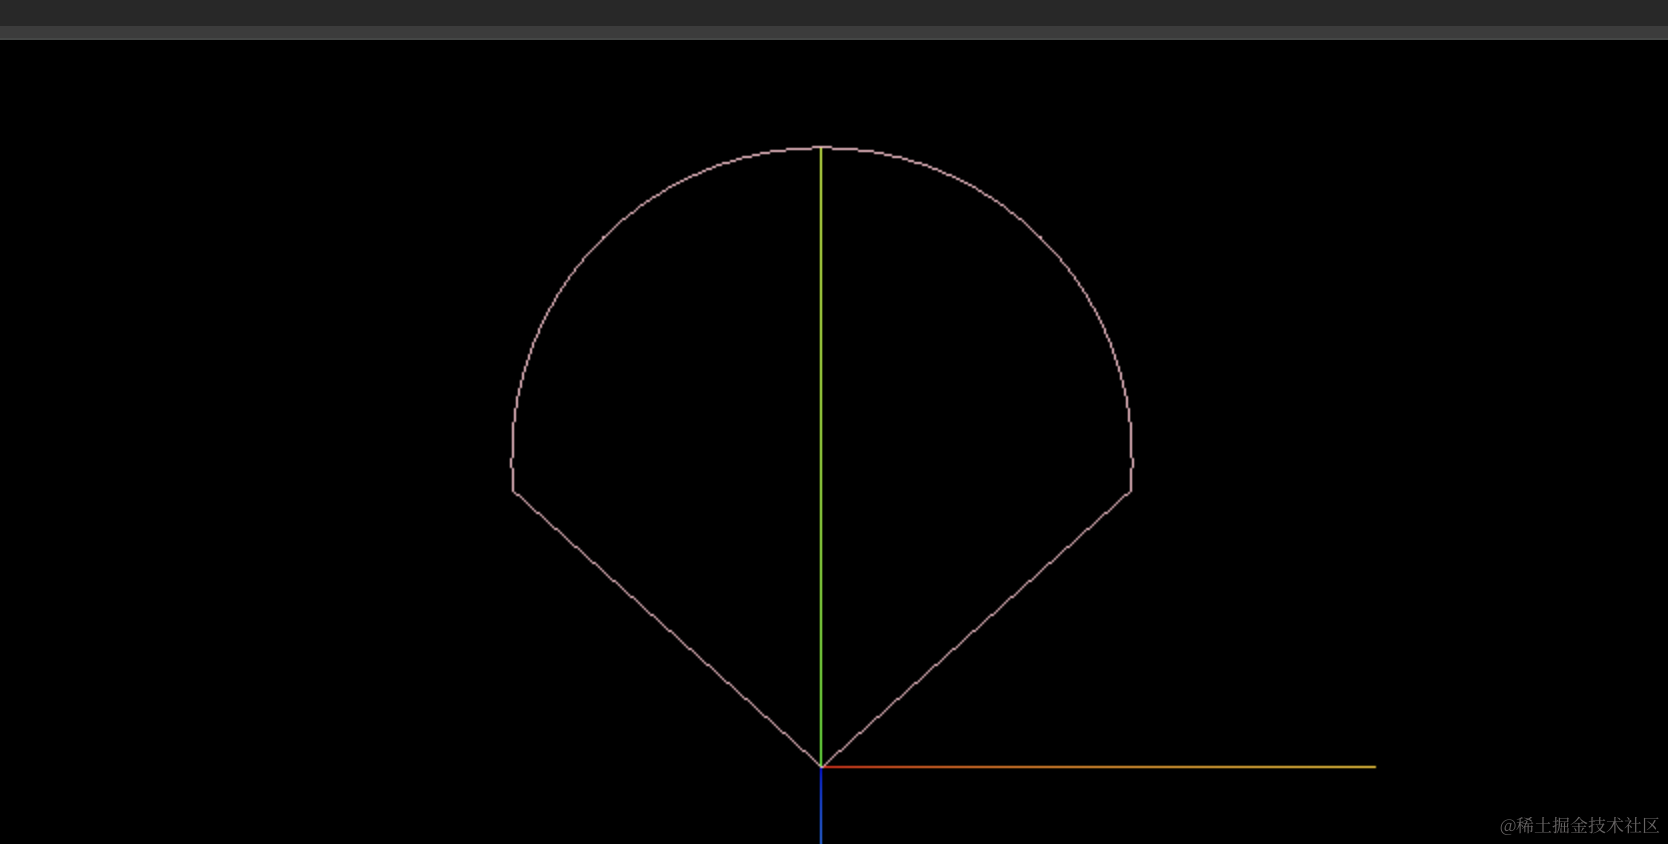
Task: Click the blue Z axis line below origin
Action: [x=821, y=806]
